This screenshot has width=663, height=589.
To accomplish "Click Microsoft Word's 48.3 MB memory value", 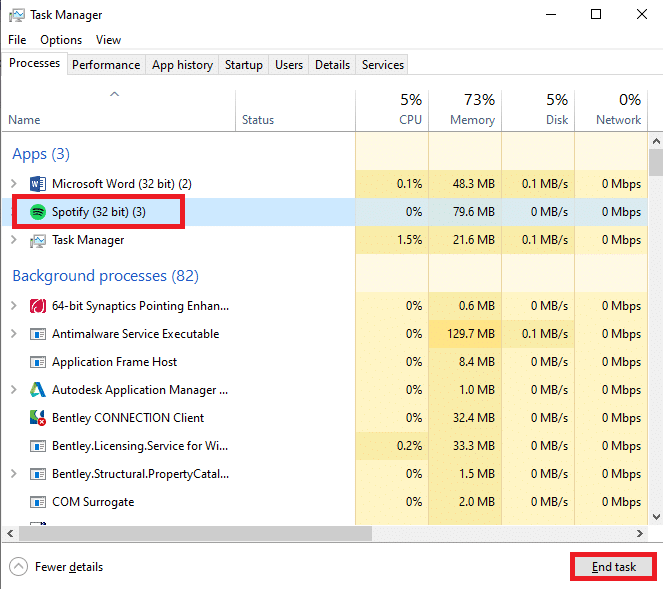I will coord(474,184).
